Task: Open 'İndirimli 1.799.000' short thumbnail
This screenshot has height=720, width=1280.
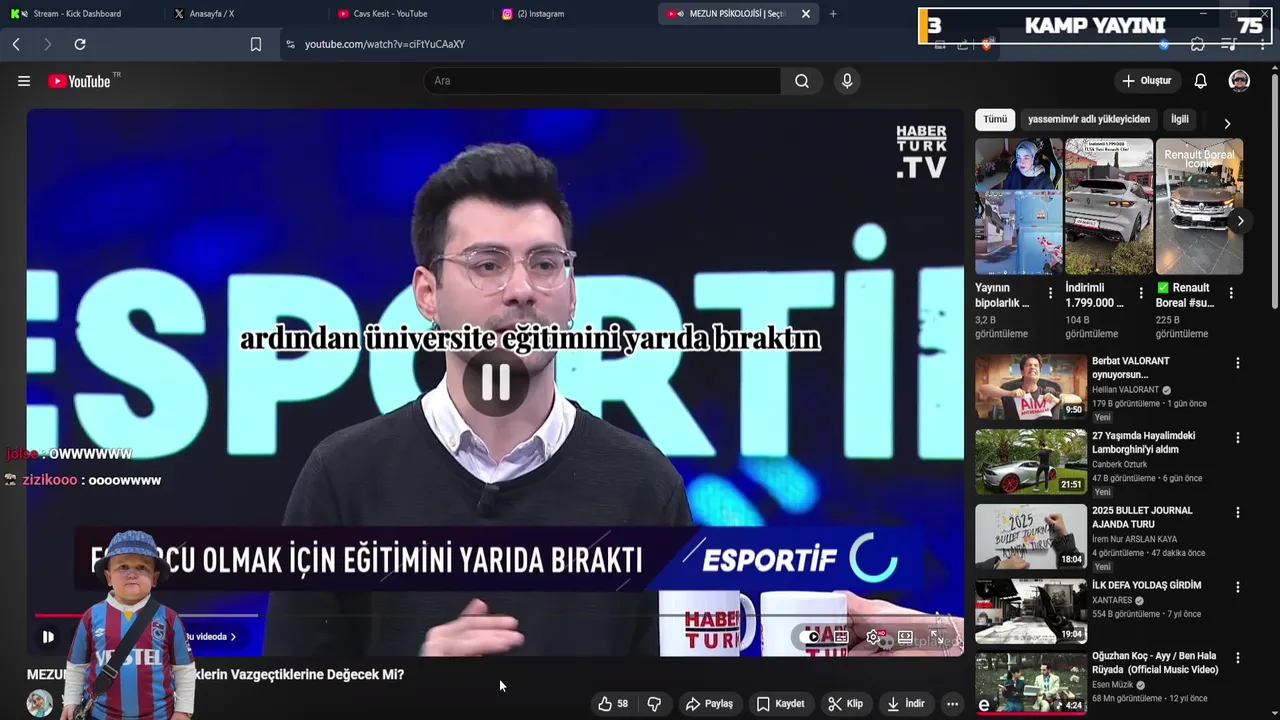Action: tap(1109, 206)
